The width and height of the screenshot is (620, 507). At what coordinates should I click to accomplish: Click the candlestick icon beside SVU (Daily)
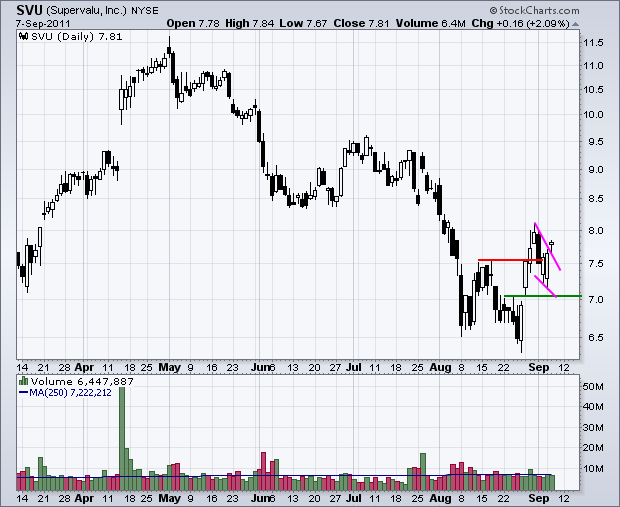click(x=24, y=36)
